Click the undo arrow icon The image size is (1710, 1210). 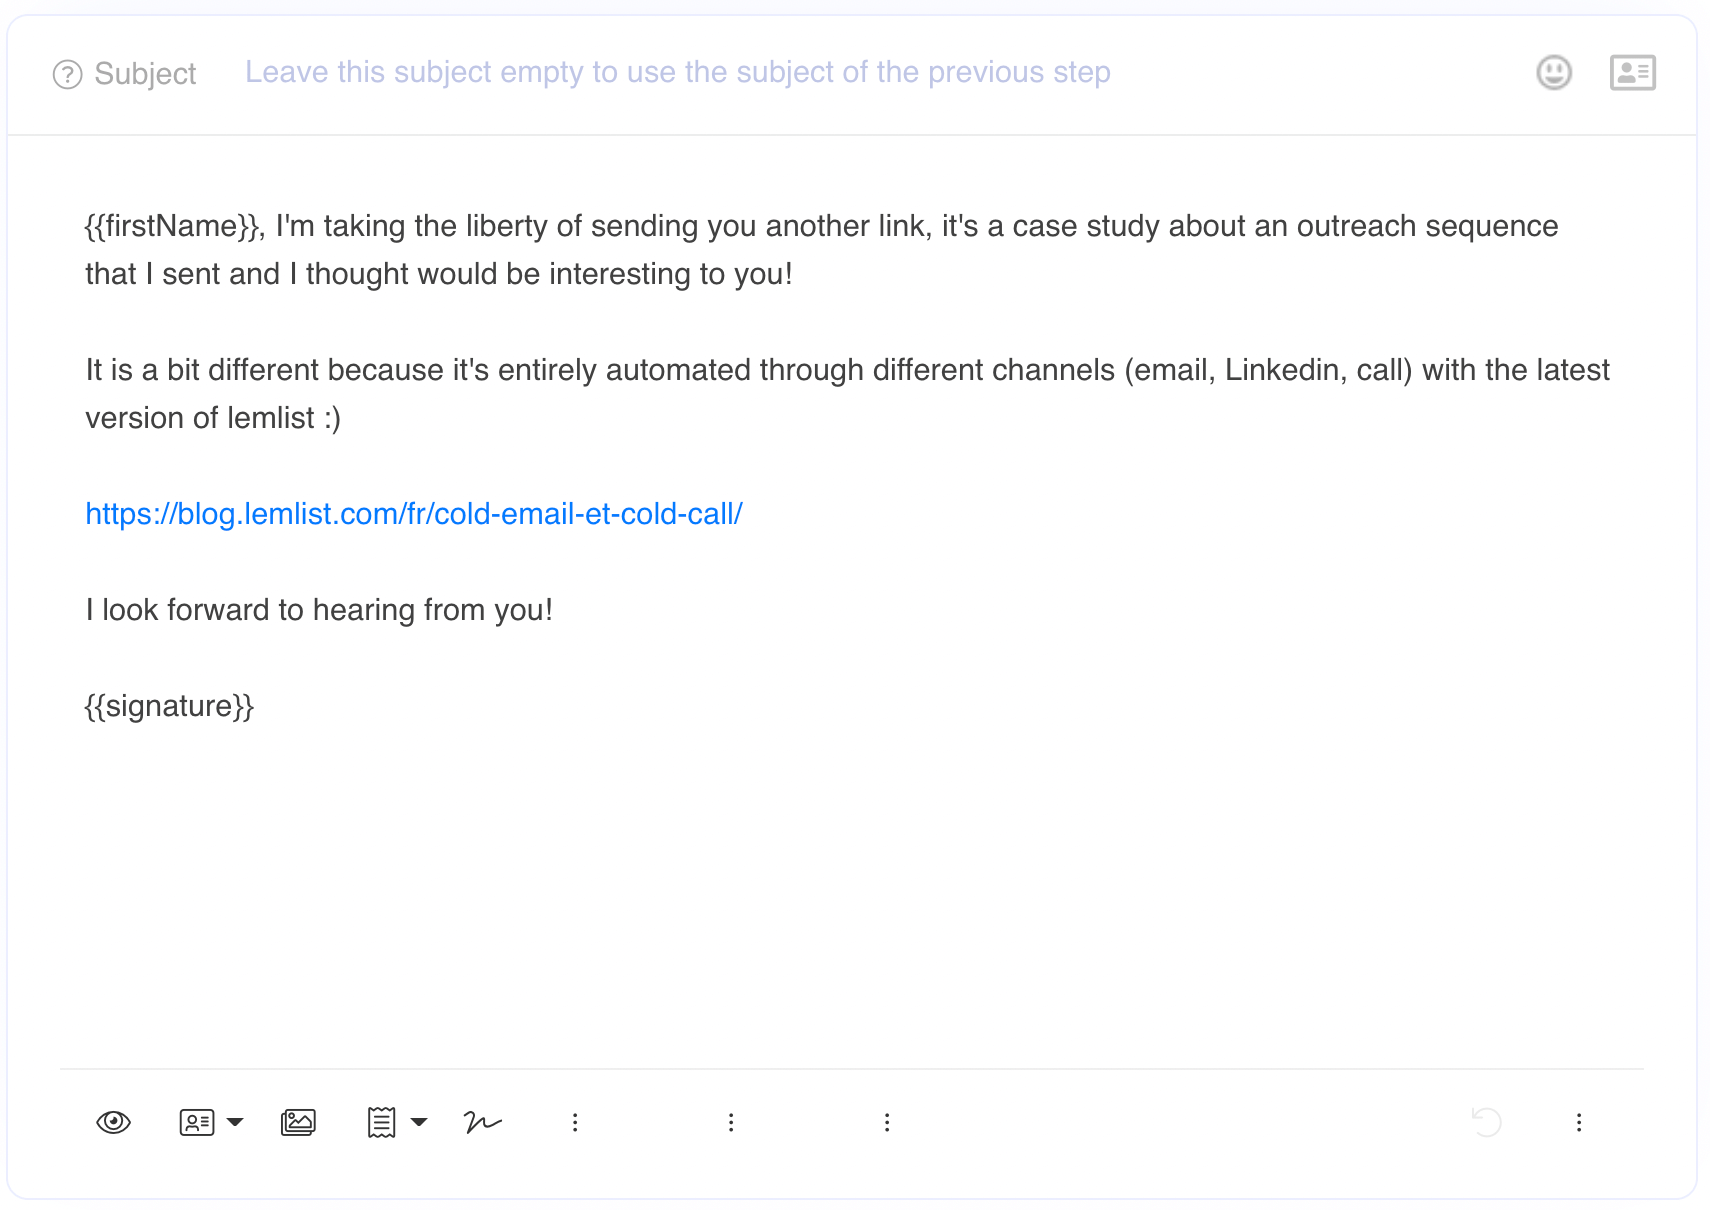[x=1487, y=1122]
